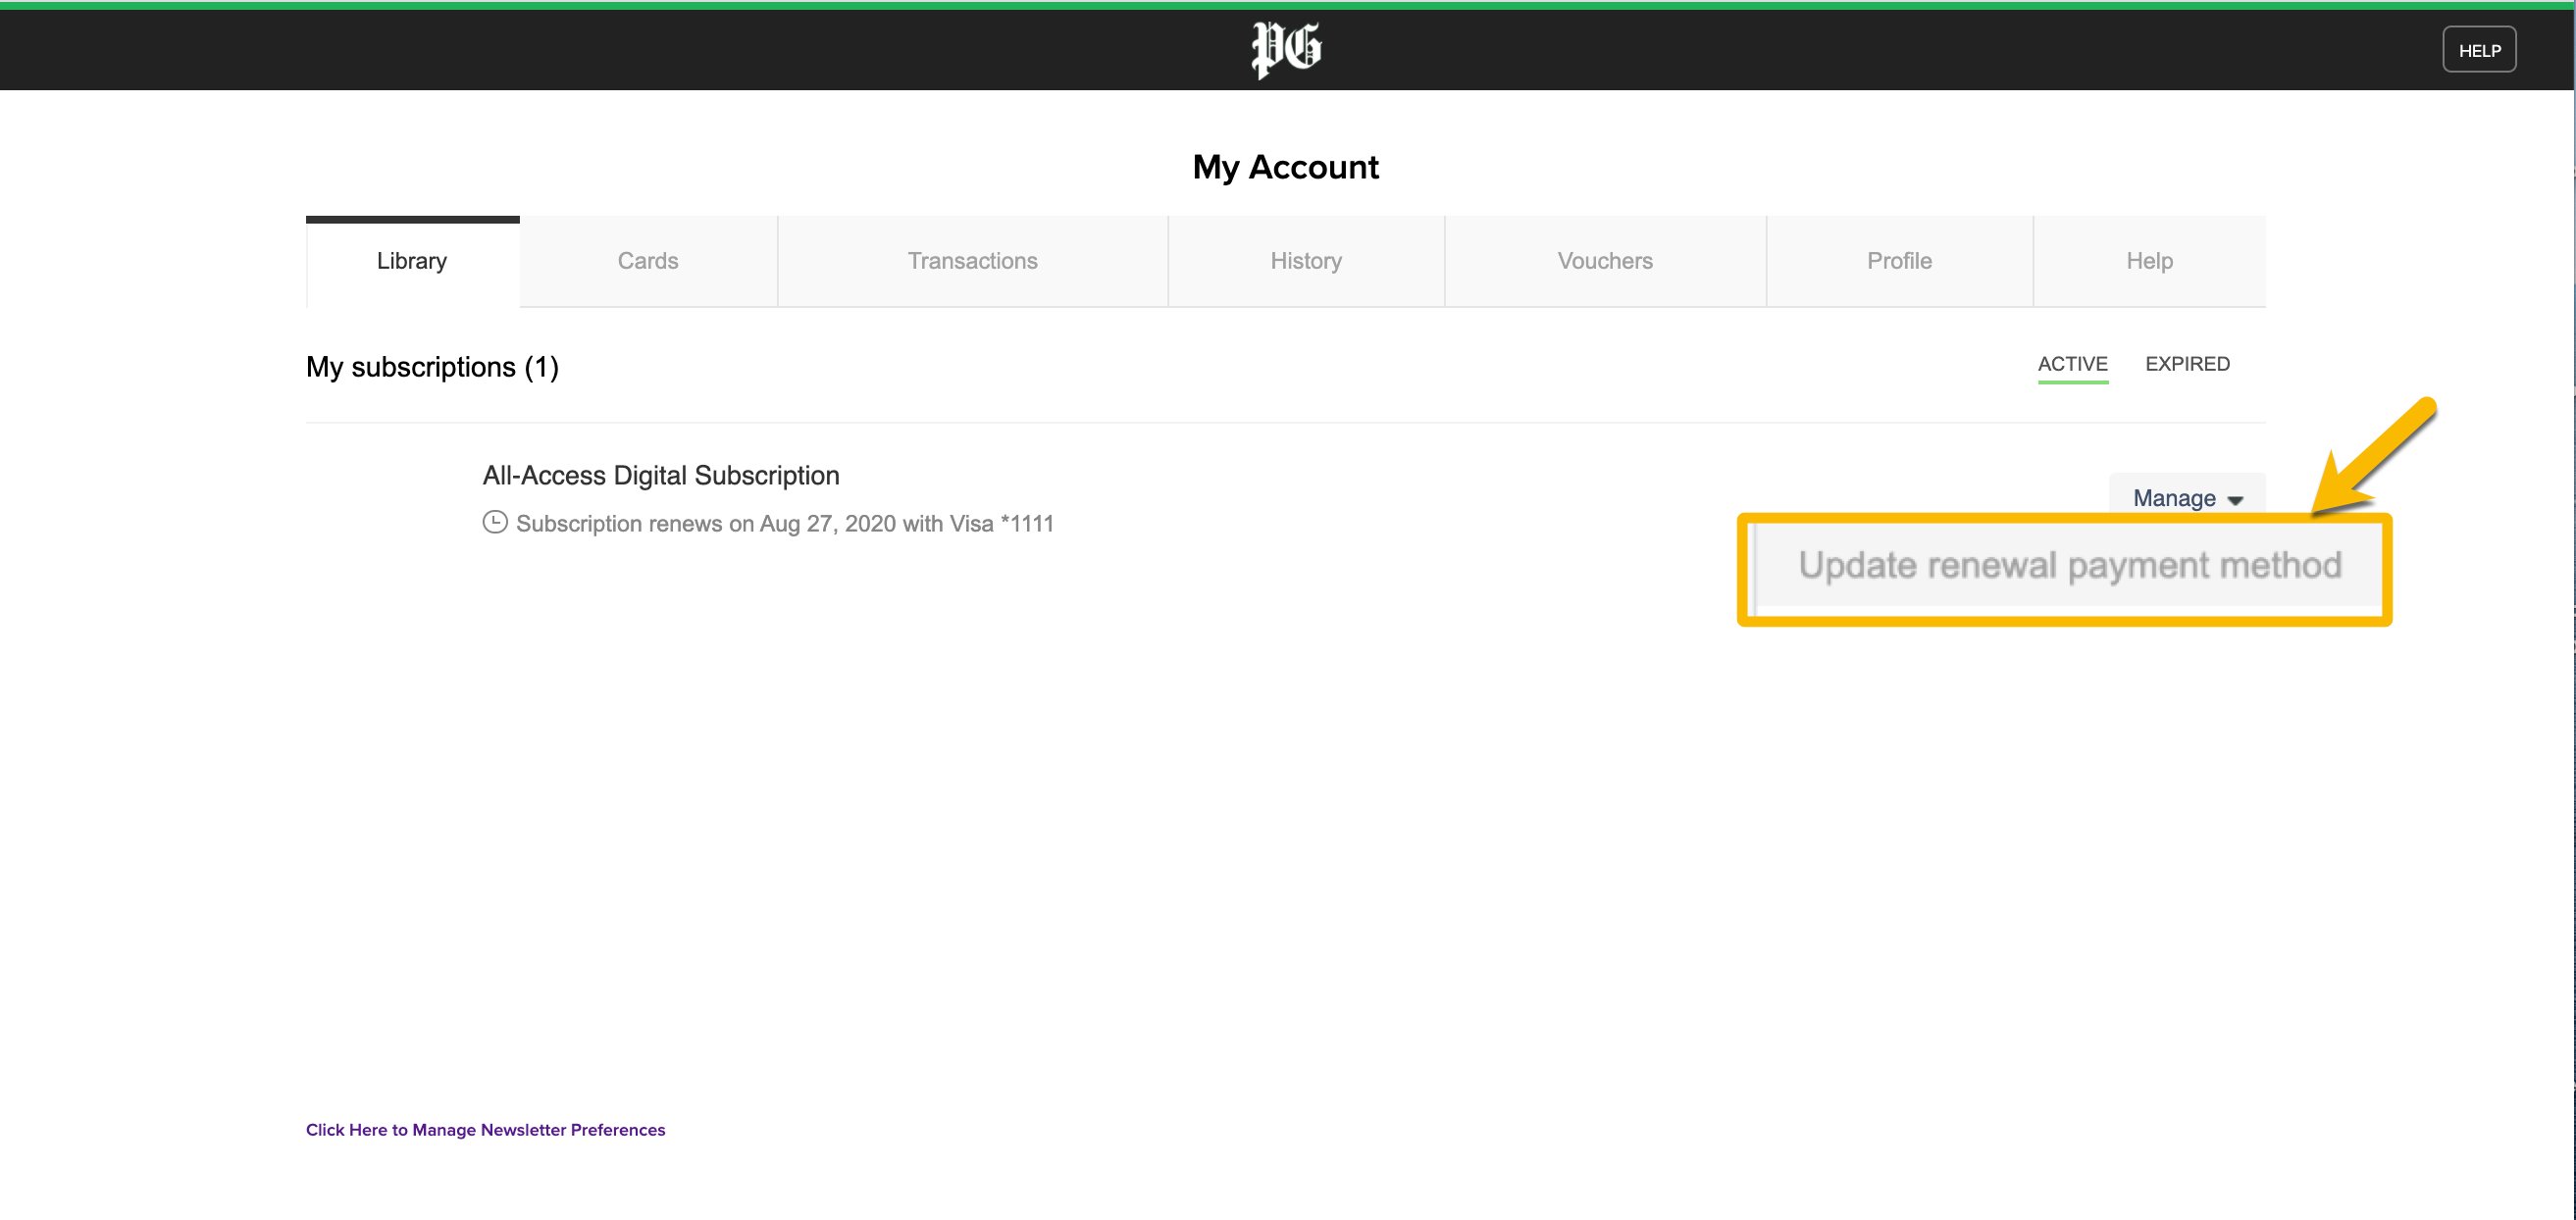Show EXPIRED subscriptions filter
Screen dimensions: 2576x1220
coord(2186,364)
